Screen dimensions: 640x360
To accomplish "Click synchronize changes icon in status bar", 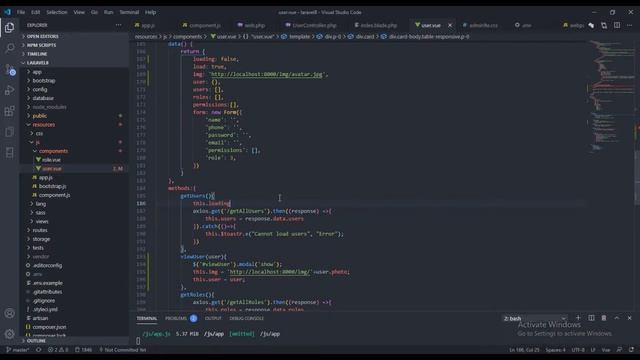I will 39,350.
